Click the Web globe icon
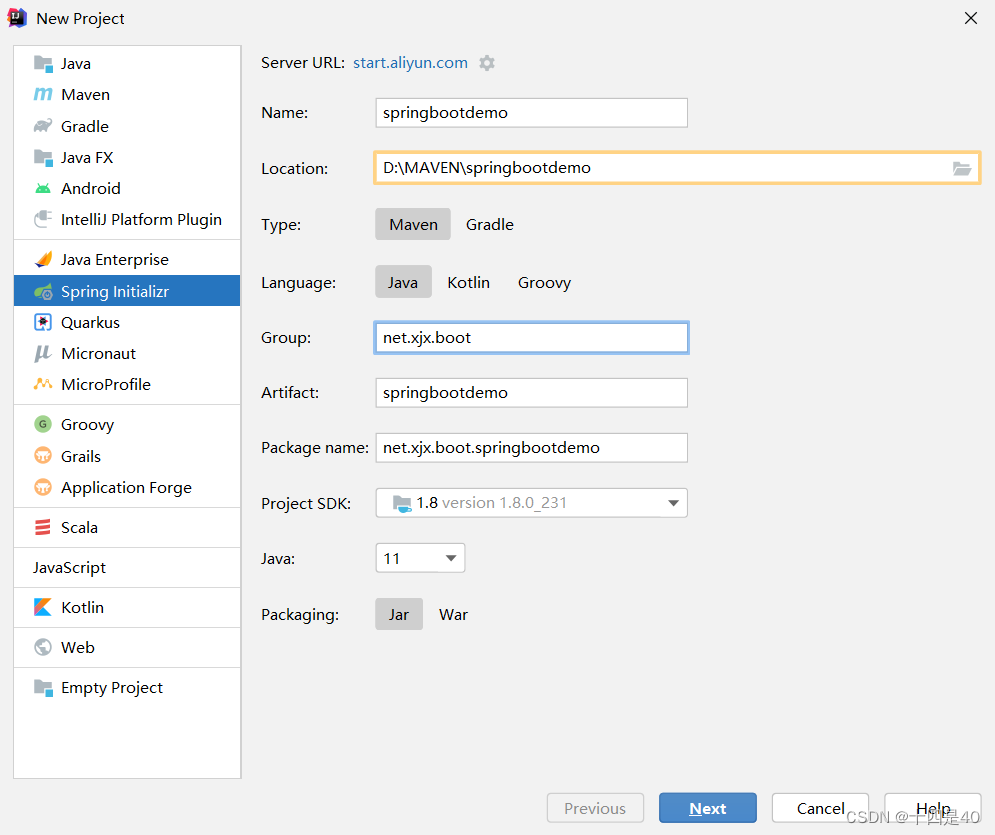This screenshot has width=995, height=835. click(43, 647)
